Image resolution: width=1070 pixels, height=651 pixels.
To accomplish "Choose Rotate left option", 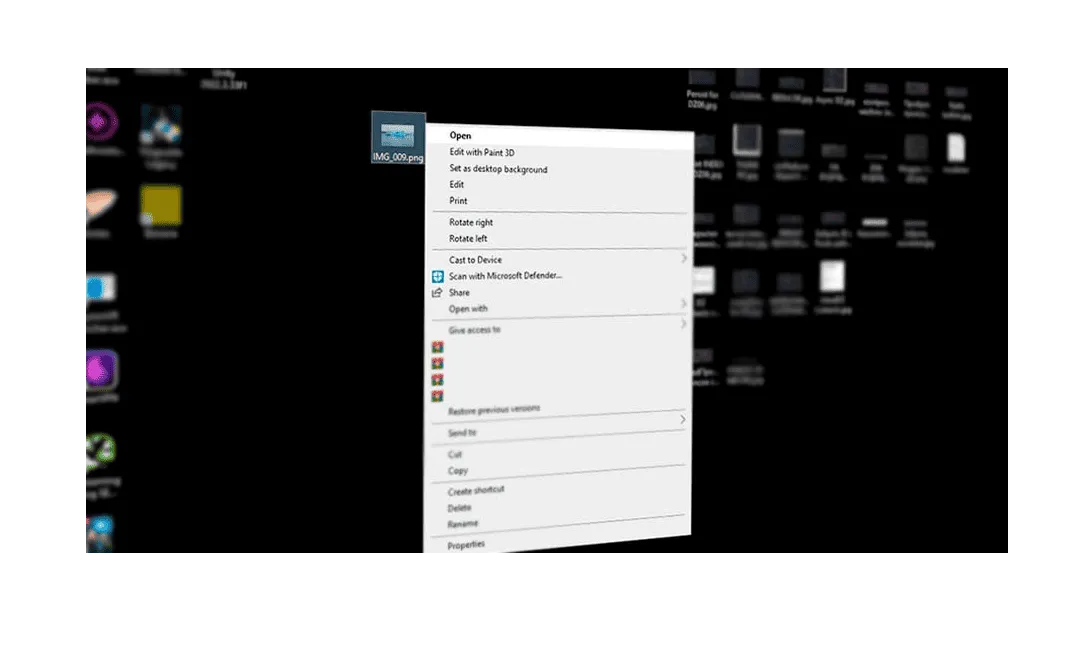I will [468, 239].
